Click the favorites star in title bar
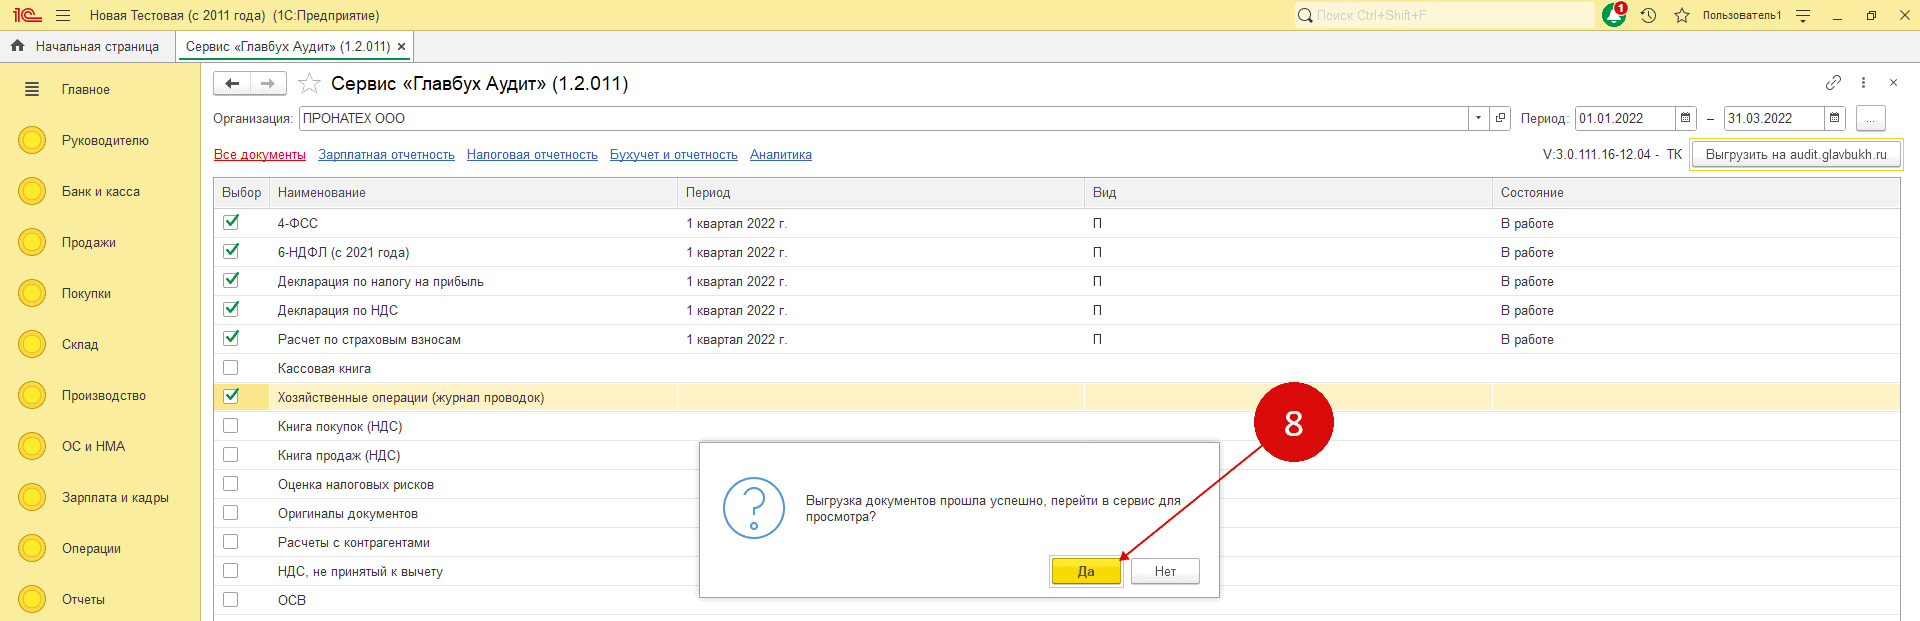Screen dimensions: 1920x621 1682,15
